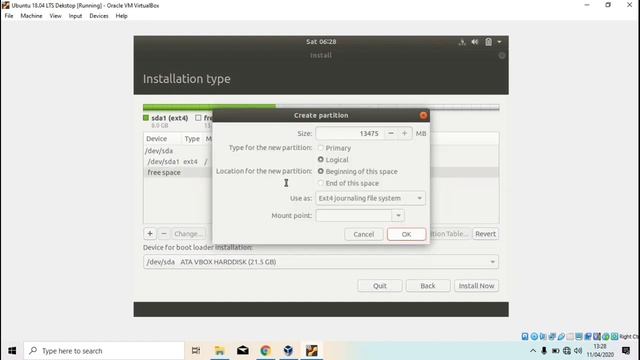Expand the Ubuntu system menu arrow

click(499, 42)
